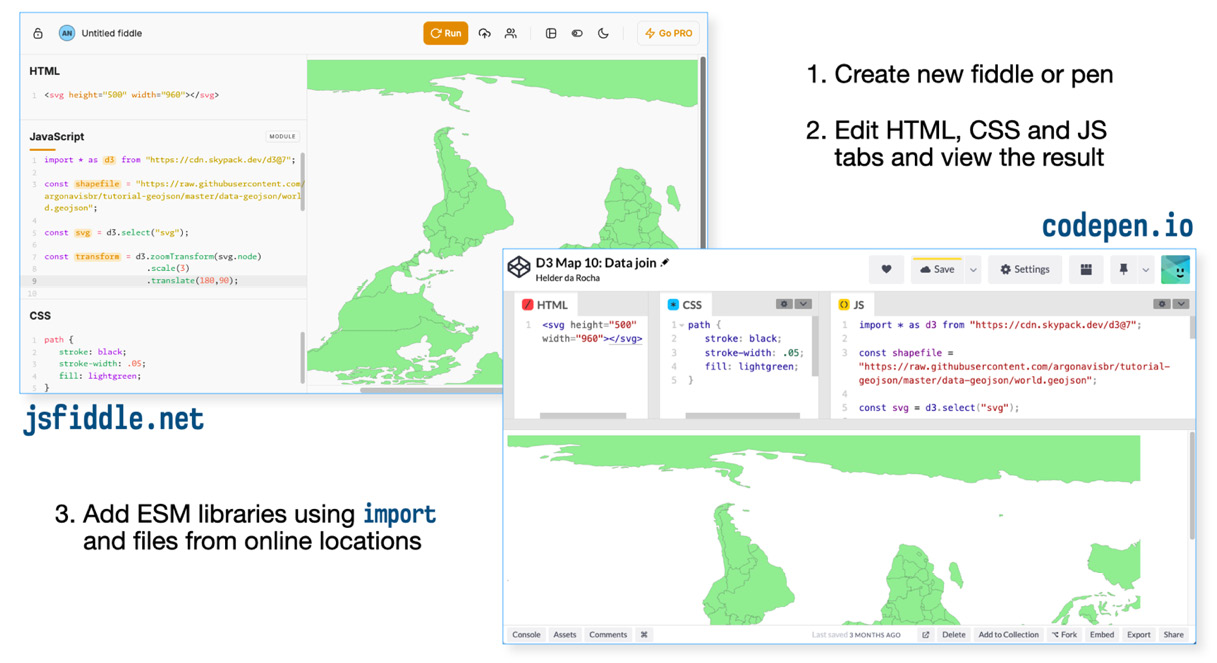The image size is (1217, 663).
Task: Pin the pen with the pin icon
Action: [1124, 269]
